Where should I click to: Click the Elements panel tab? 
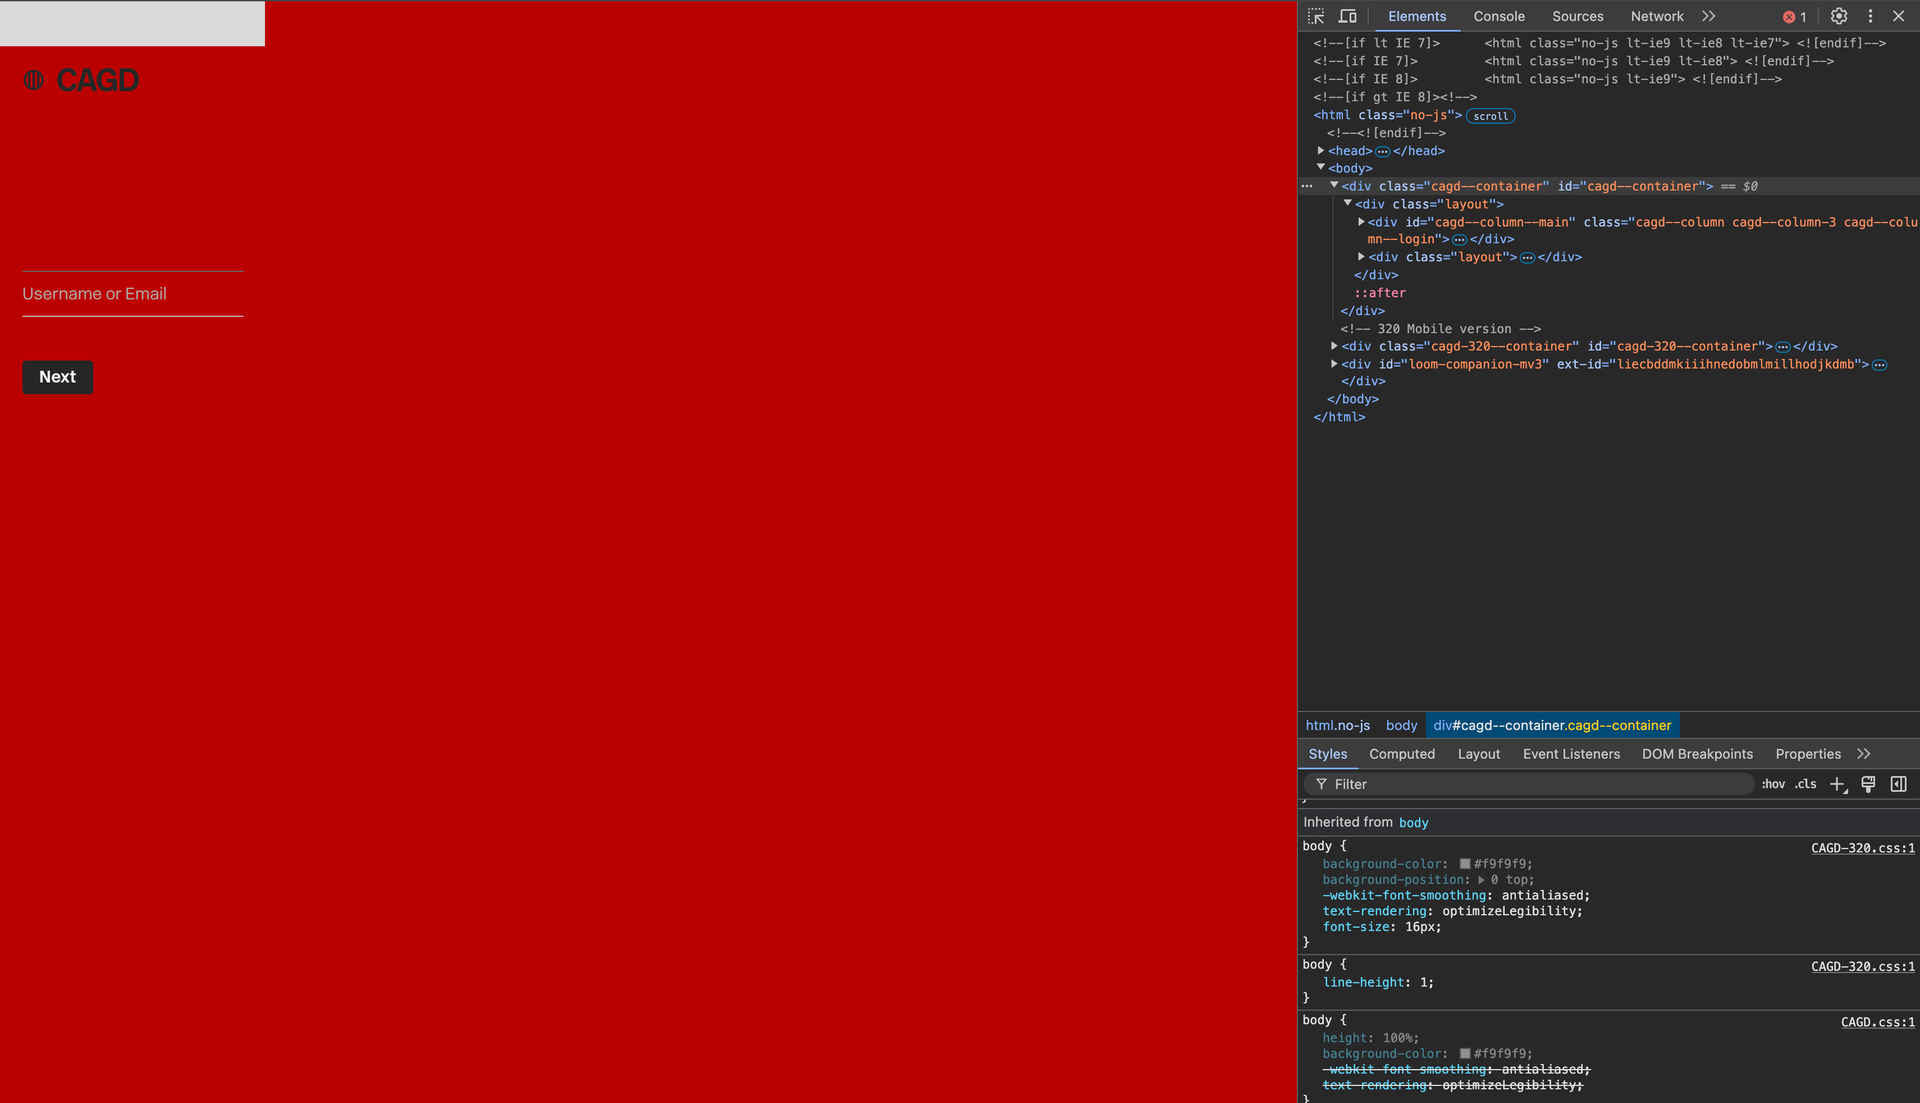(x=1416, y=16)
